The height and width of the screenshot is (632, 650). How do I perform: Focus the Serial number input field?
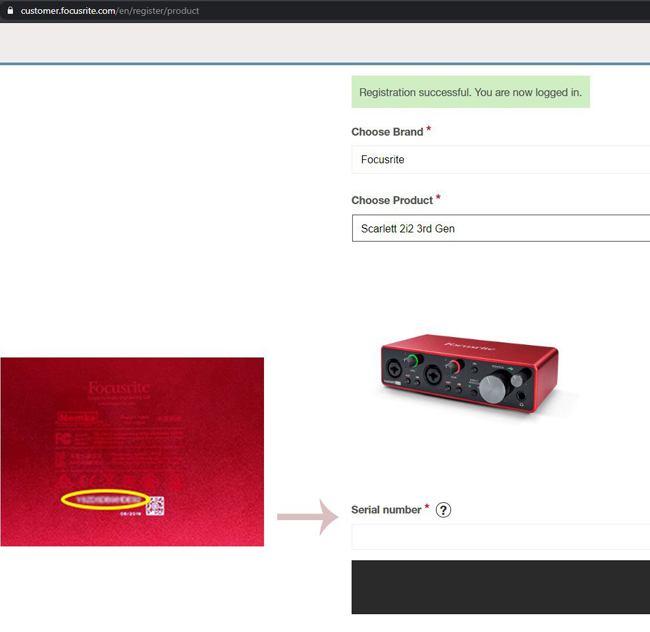pyautogui.click(x=501, y=537)
